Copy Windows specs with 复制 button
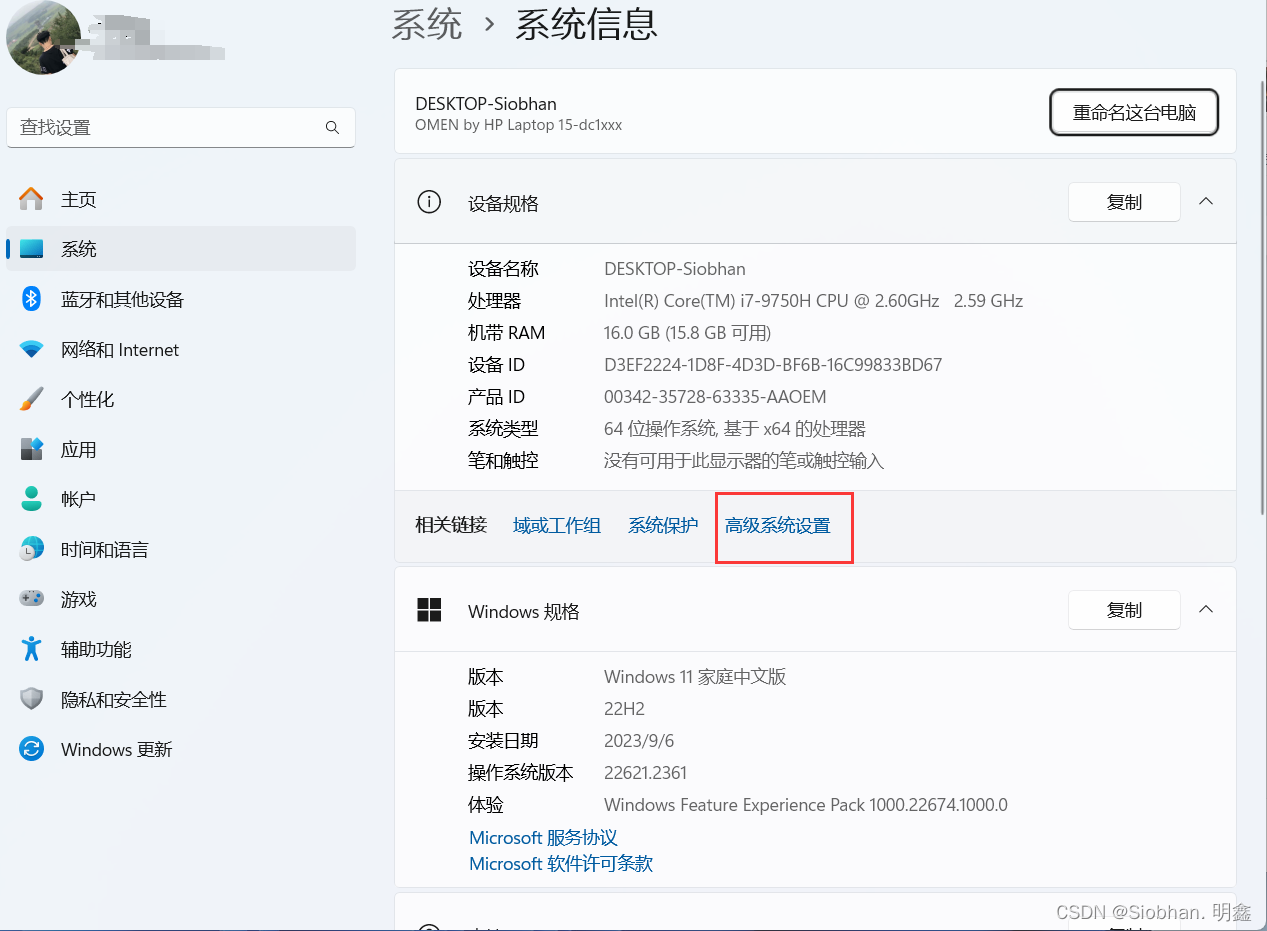 1124,610
